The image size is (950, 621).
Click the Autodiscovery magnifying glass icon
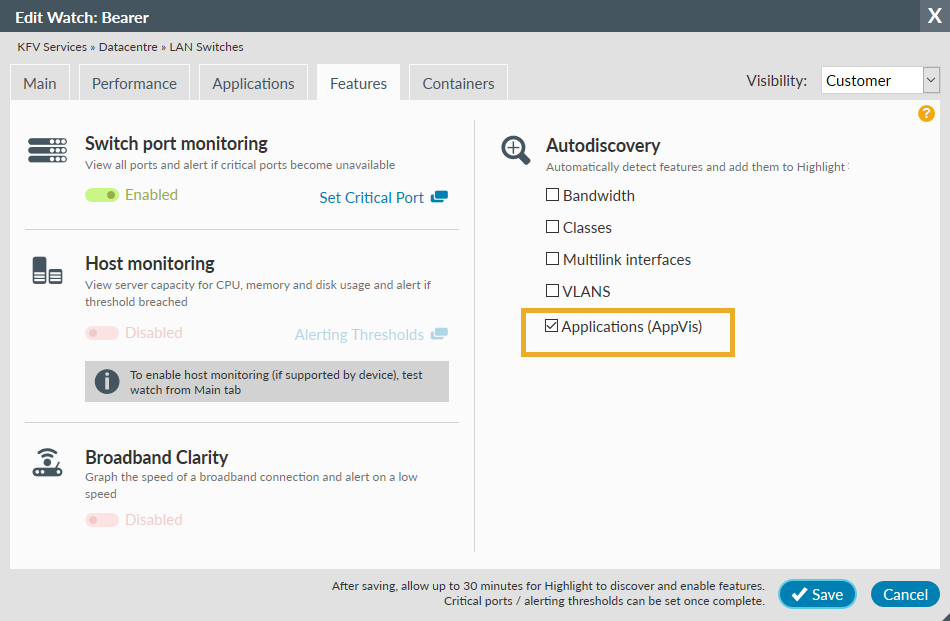pos(514,150)
